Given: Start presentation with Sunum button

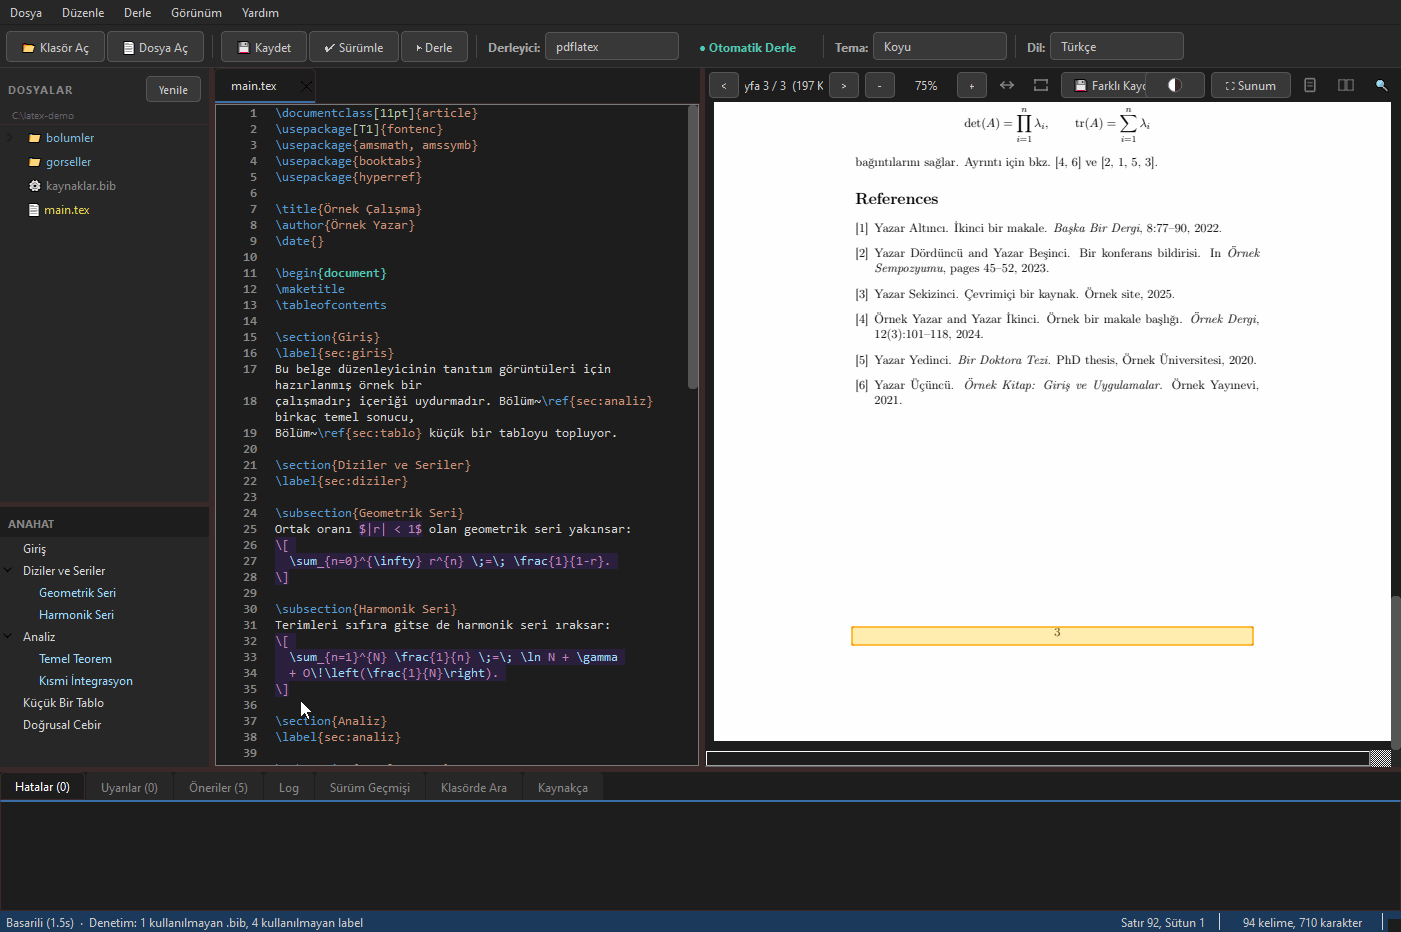Looking at the screenshot, I should [1251, 86].
